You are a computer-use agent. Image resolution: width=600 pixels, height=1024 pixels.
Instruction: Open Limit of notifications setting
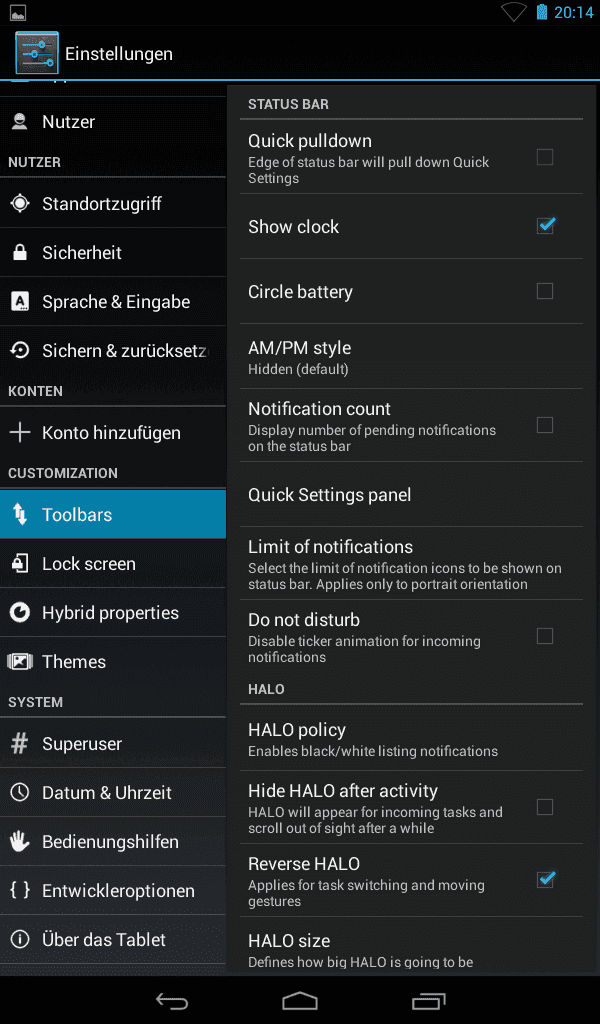[411, 564]
